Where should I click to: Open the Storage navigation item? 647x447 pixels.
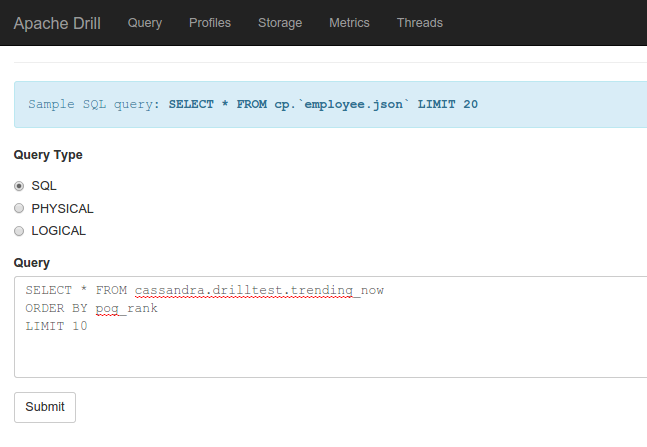pyautogui.click(x=280, y=23)
